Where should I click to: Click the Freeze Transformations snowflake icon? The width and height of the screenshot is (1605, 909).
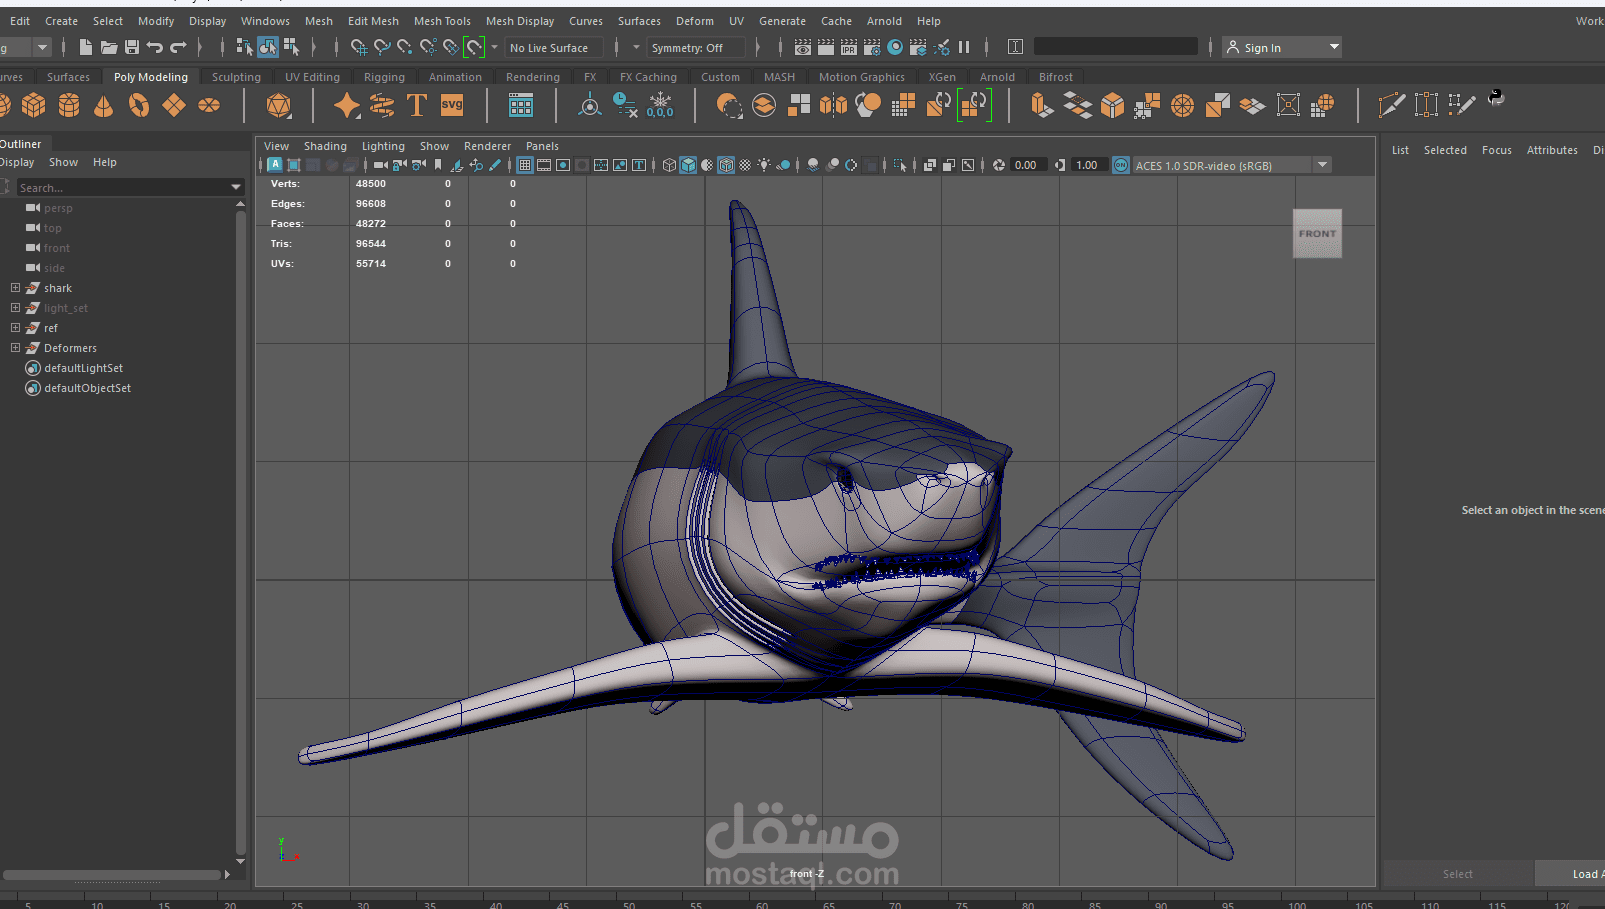point(660,105)
